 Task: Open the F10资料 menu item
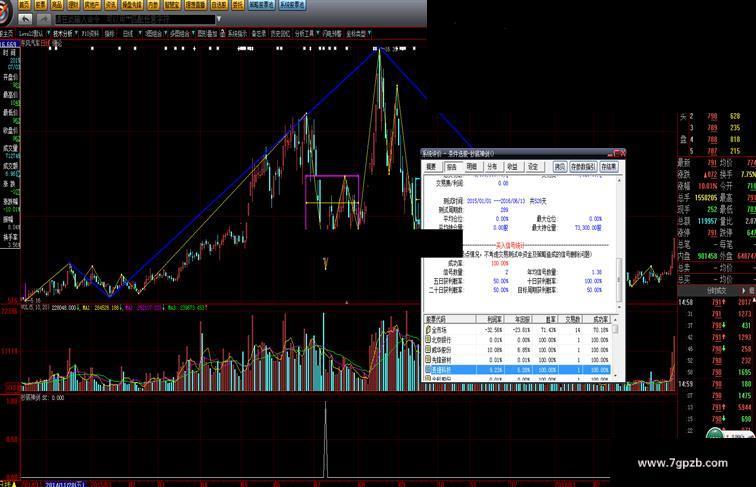[90, 33]
